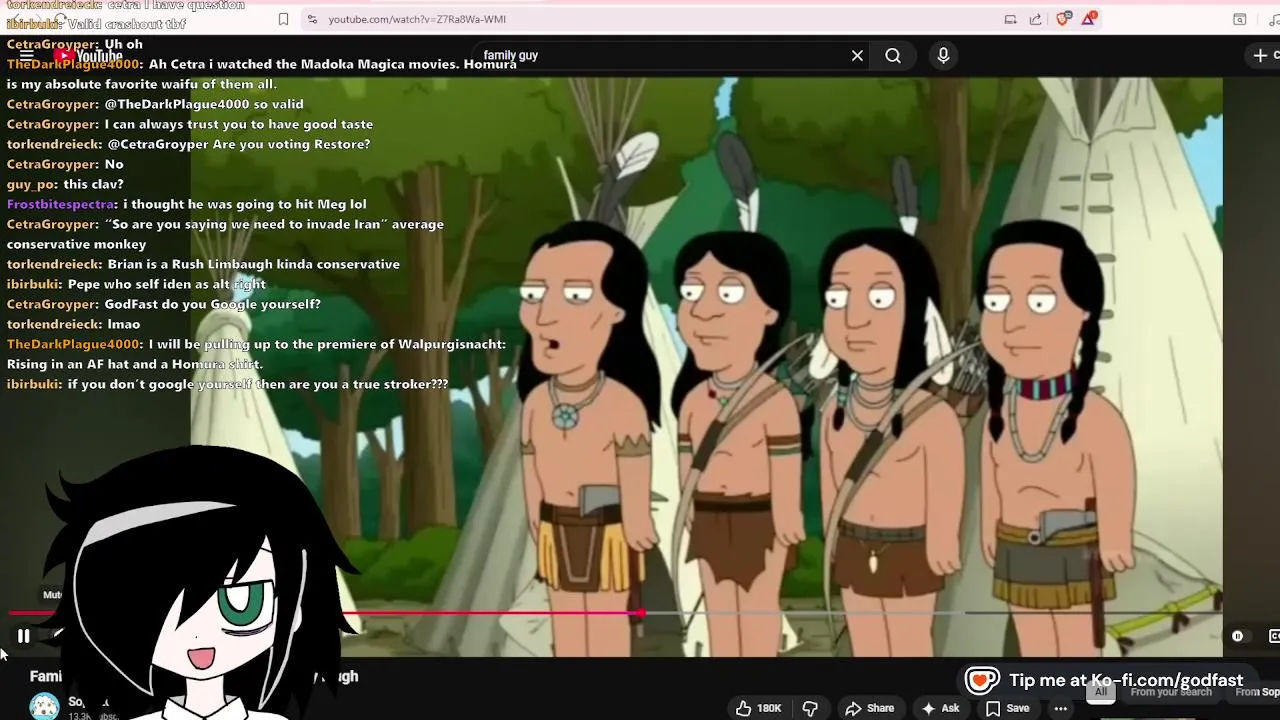The height and width of the screenshot is (720, 1280).
Task: Click the video progress bar scrubber
Action: (x=640, y=613)
